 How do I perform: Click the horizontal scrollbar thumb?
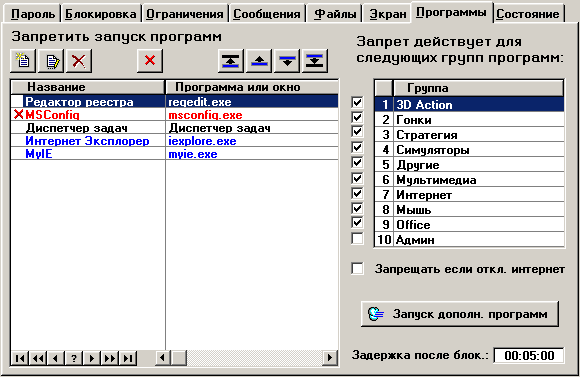179,358
